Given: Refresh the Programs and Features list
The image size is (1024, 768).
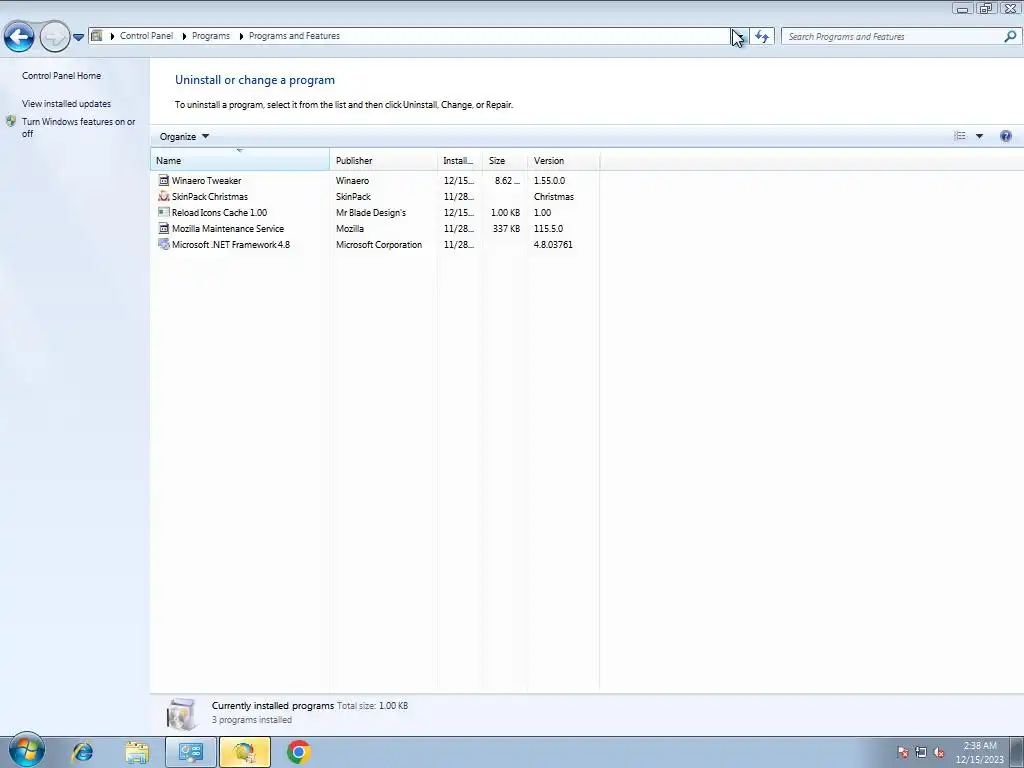Looking at the screenshot, I should click(762, 37).
